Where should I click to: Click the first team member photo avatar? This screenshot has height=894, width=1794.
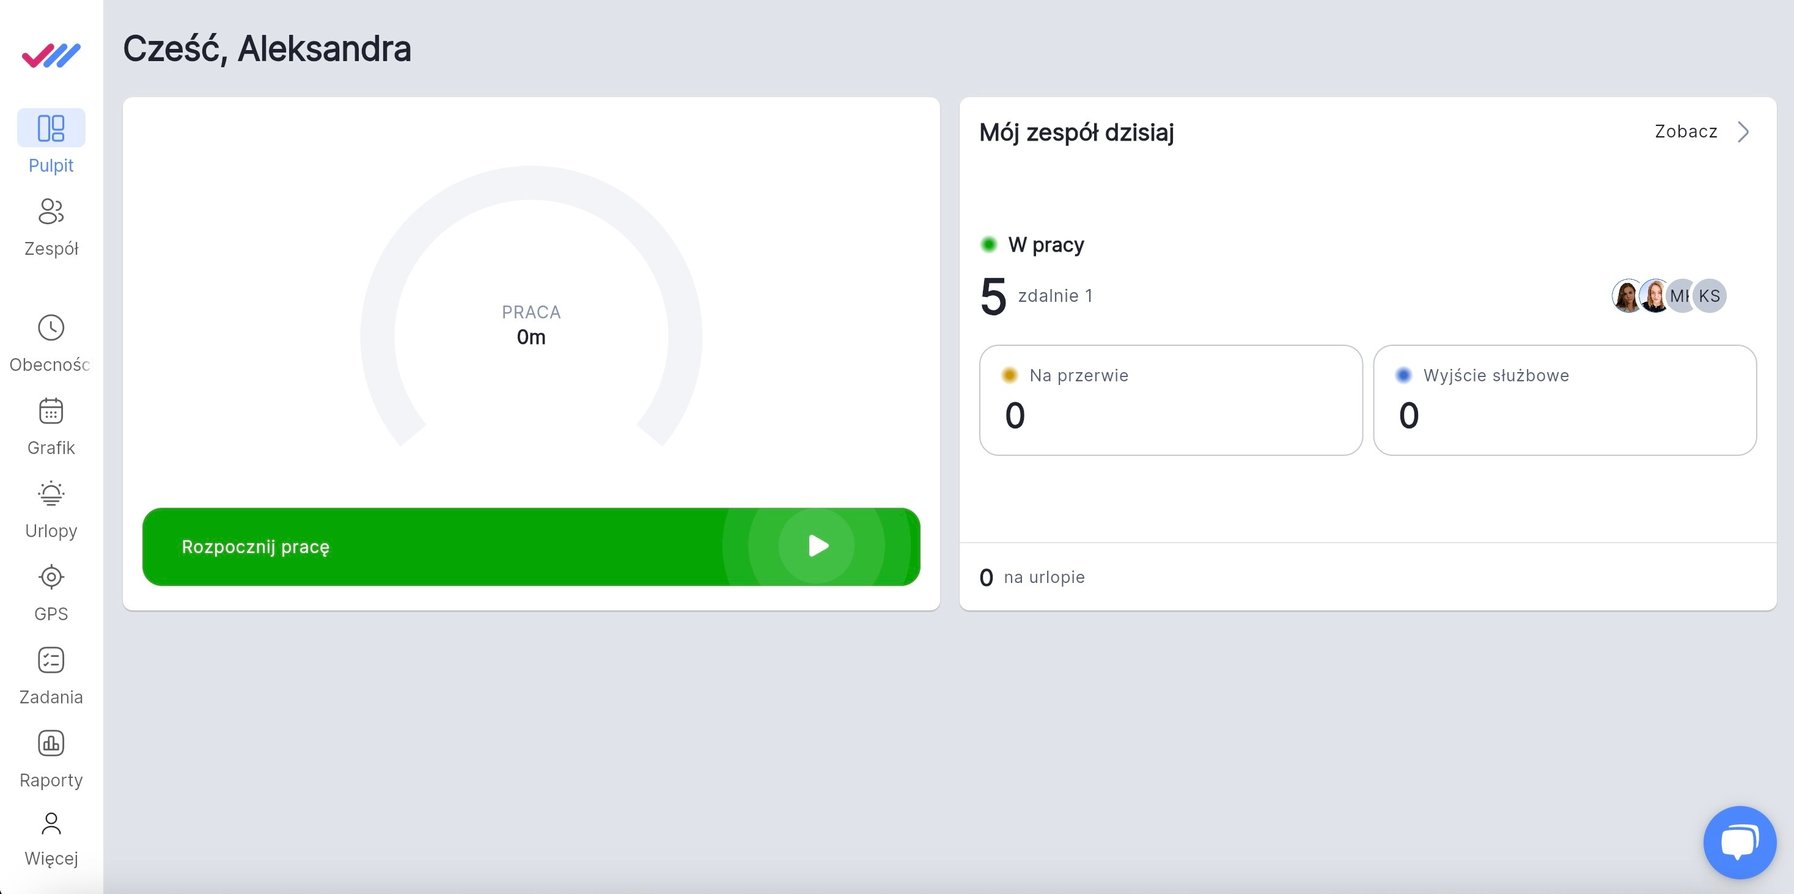(1625, 296)
